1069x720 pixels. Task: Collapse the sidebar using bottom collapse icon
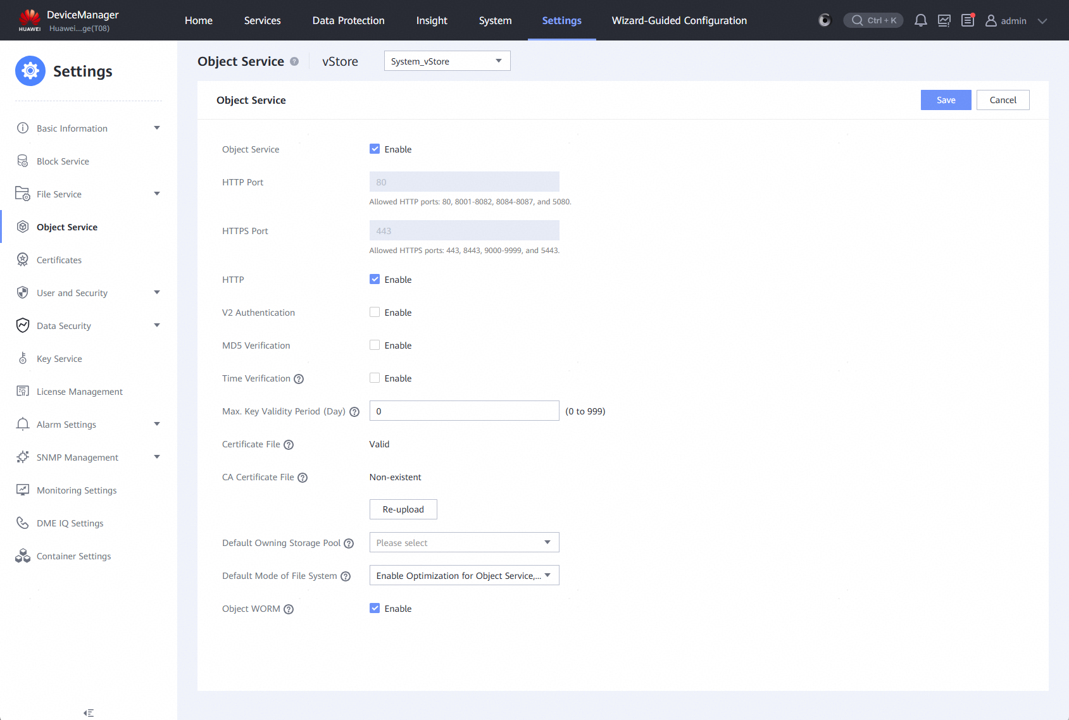[89, 713]
